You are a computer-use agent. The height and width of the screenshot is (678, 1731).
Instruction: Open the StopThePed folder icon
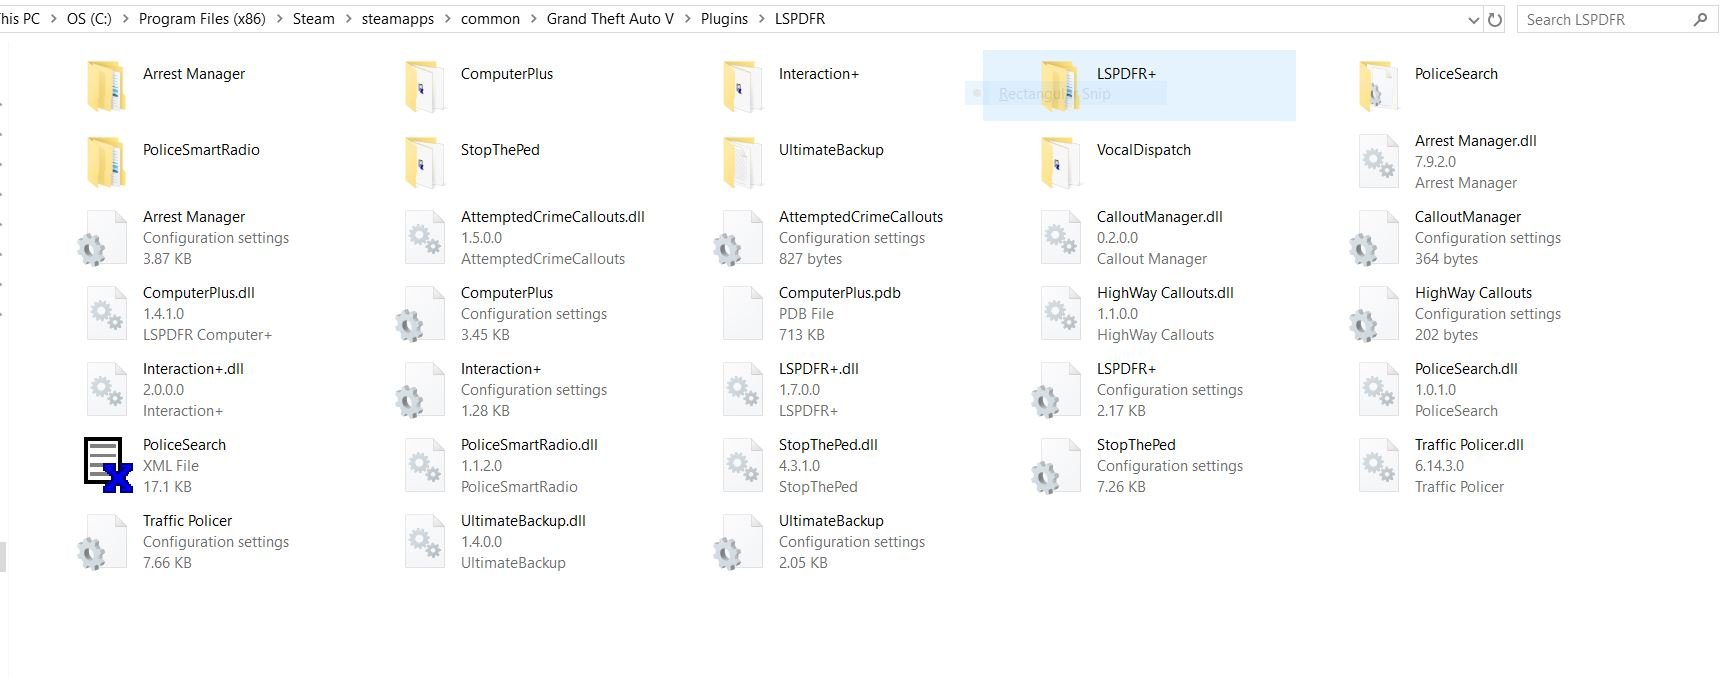click(424, 161)
